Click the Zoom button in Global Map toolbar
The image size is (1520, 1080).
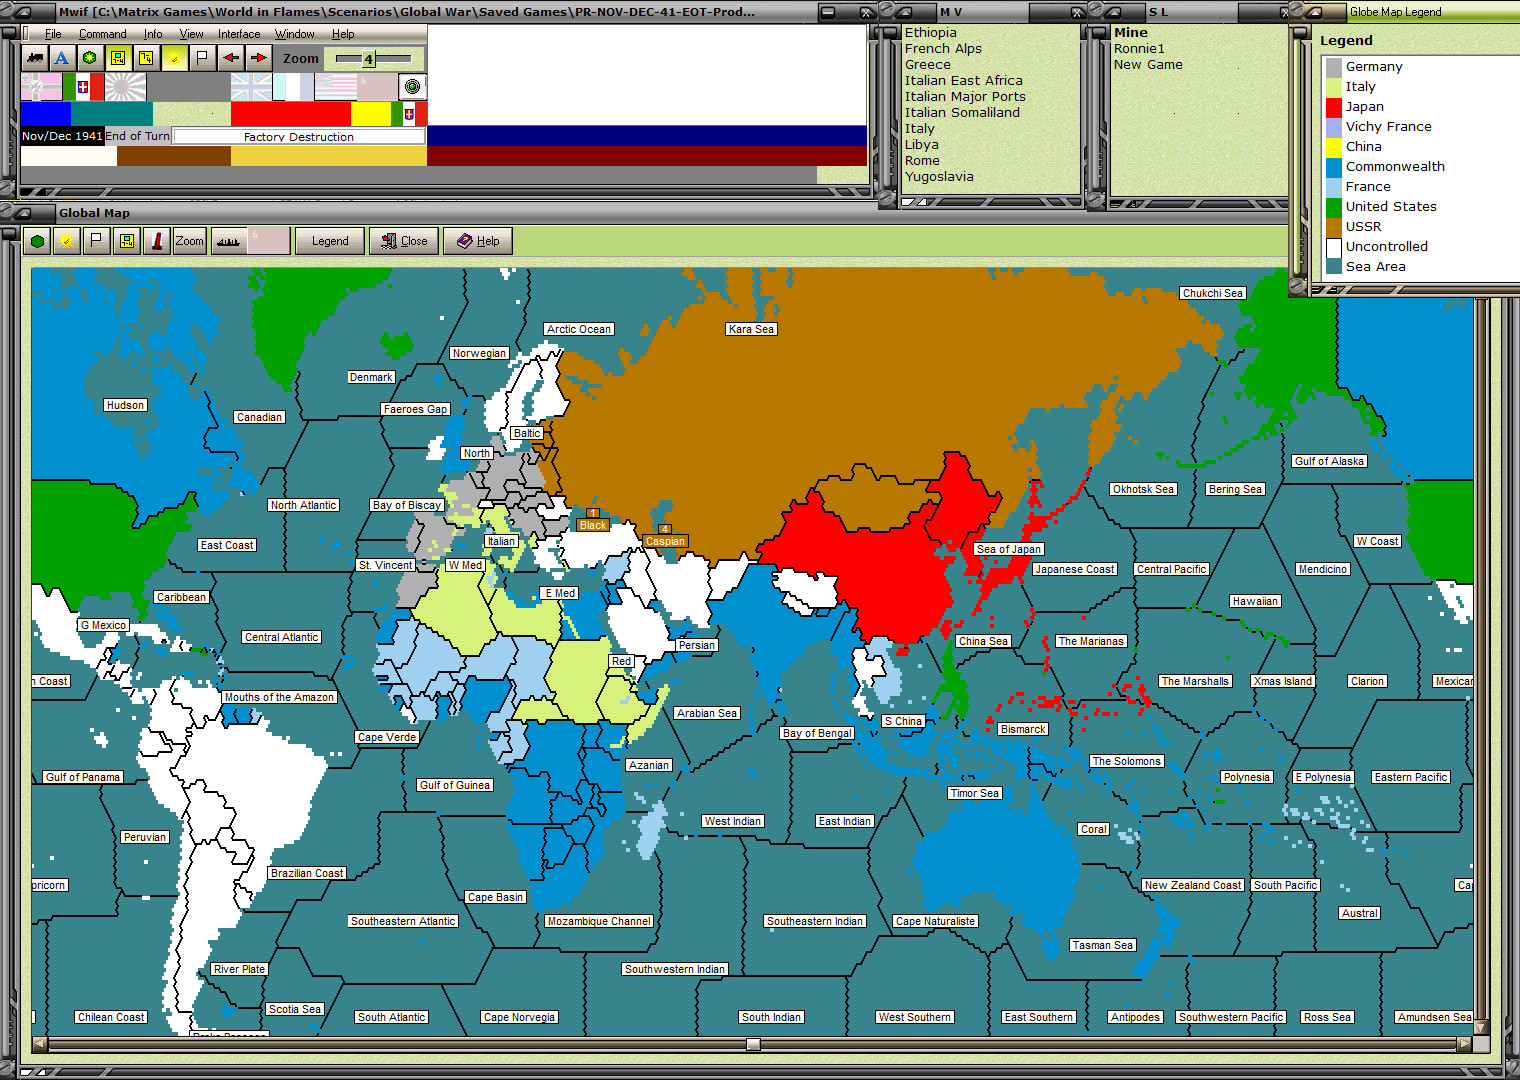[189, 241]
